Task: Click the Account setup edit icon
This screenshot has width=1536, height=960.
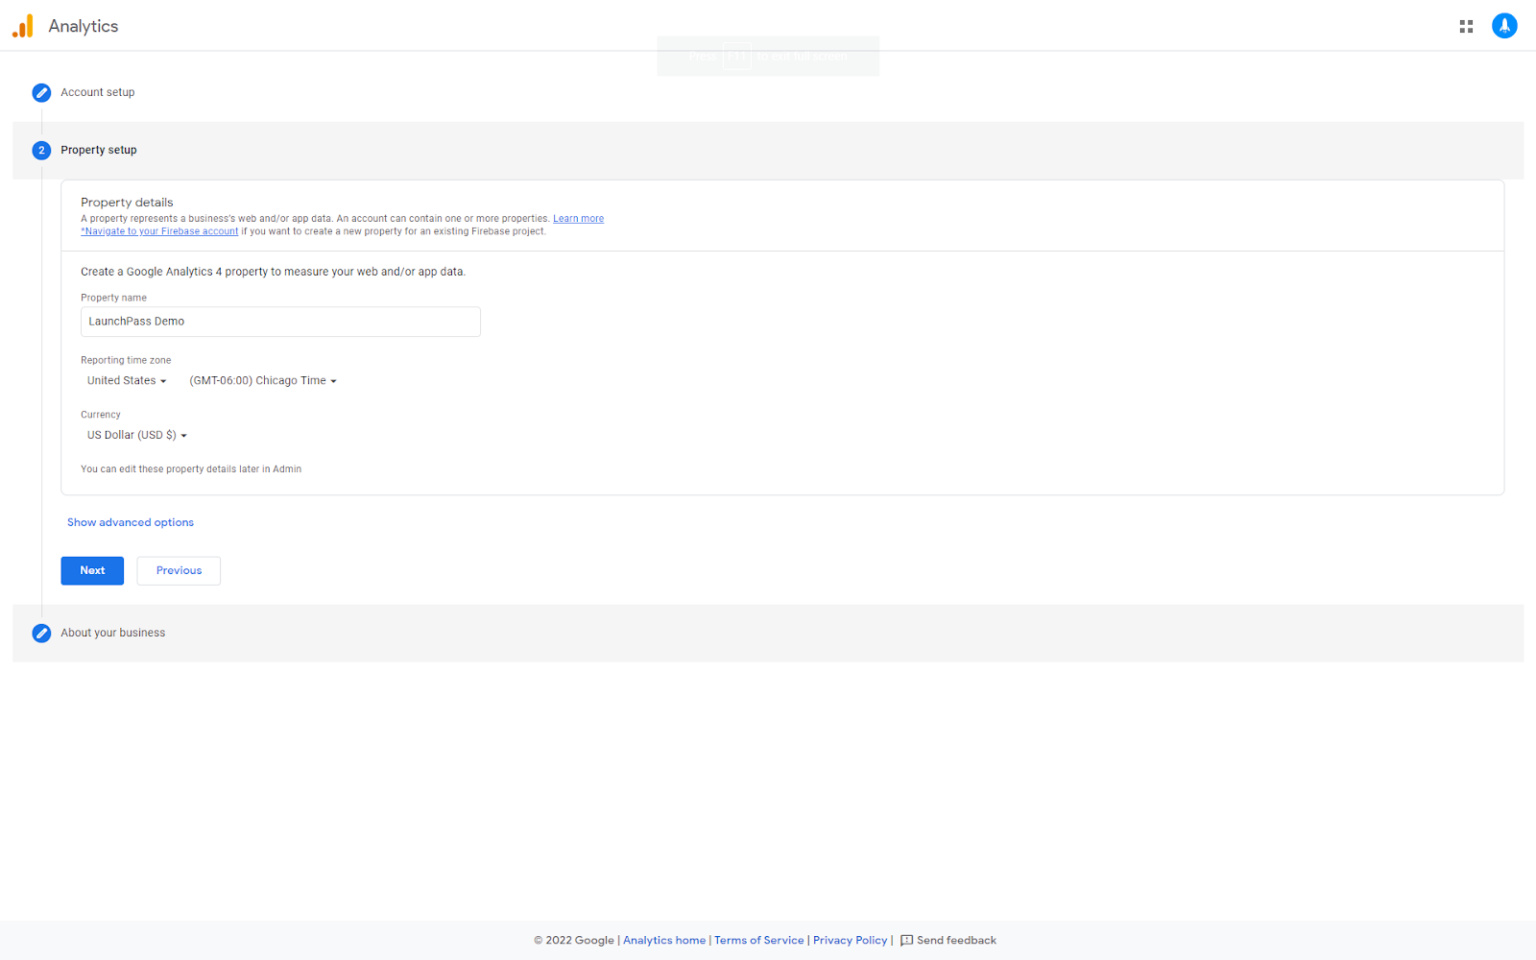Action: click(41, 92)
